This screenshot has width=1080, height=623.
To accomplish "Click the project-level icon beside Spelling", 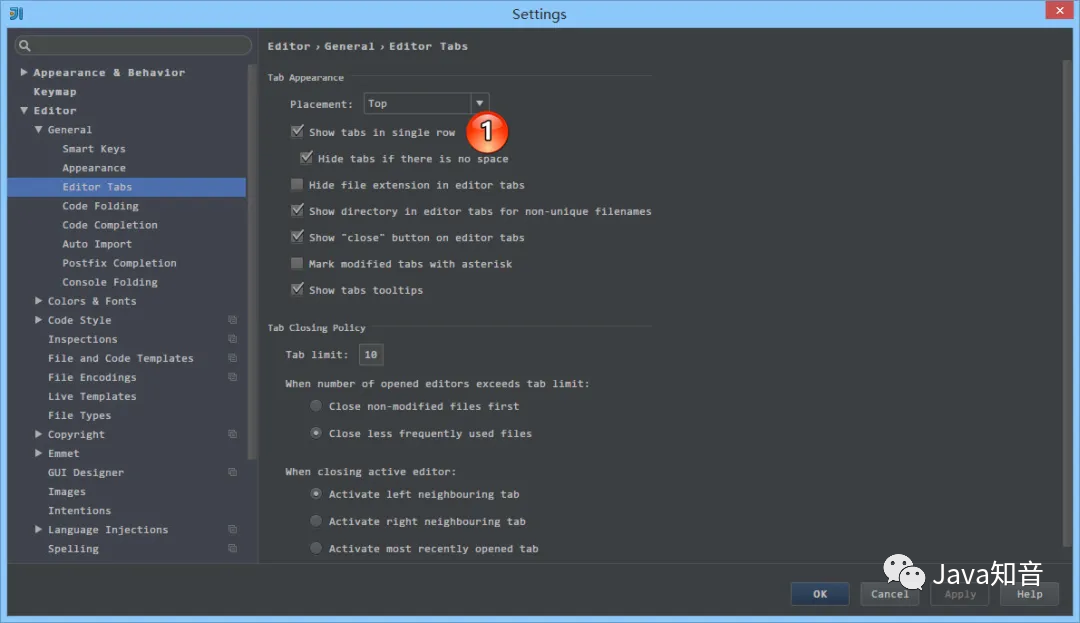I will [232, 548].
